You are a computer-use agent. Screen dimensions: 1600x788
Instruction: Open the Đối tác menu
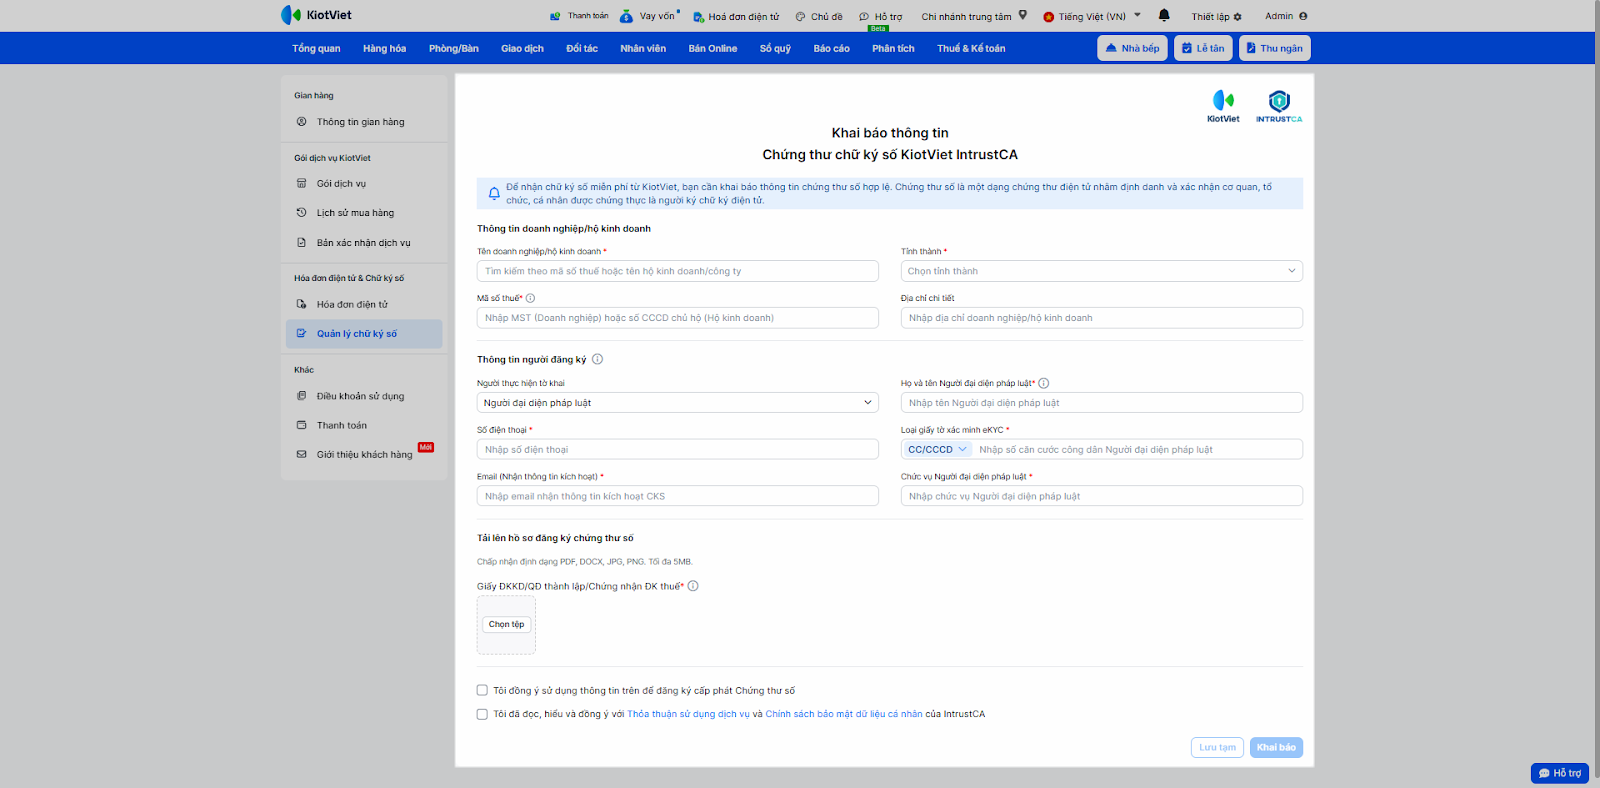582,48
